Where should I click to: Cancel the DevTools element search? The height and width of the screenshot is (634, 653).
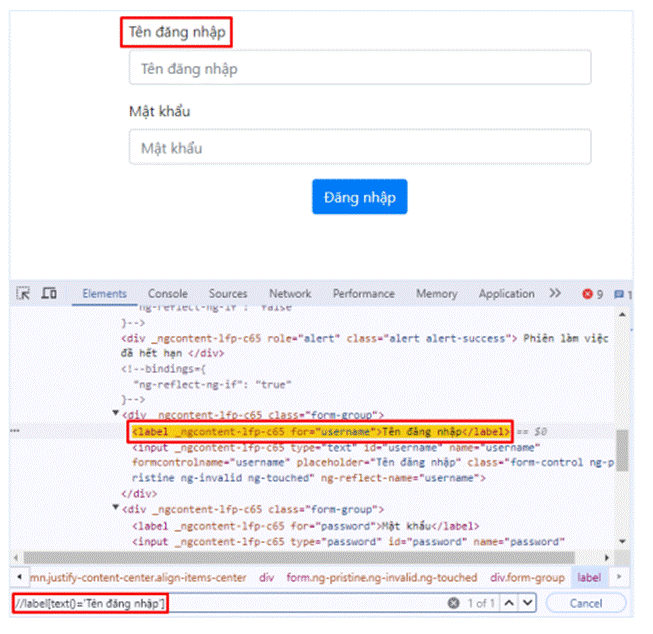coord(586,604)
